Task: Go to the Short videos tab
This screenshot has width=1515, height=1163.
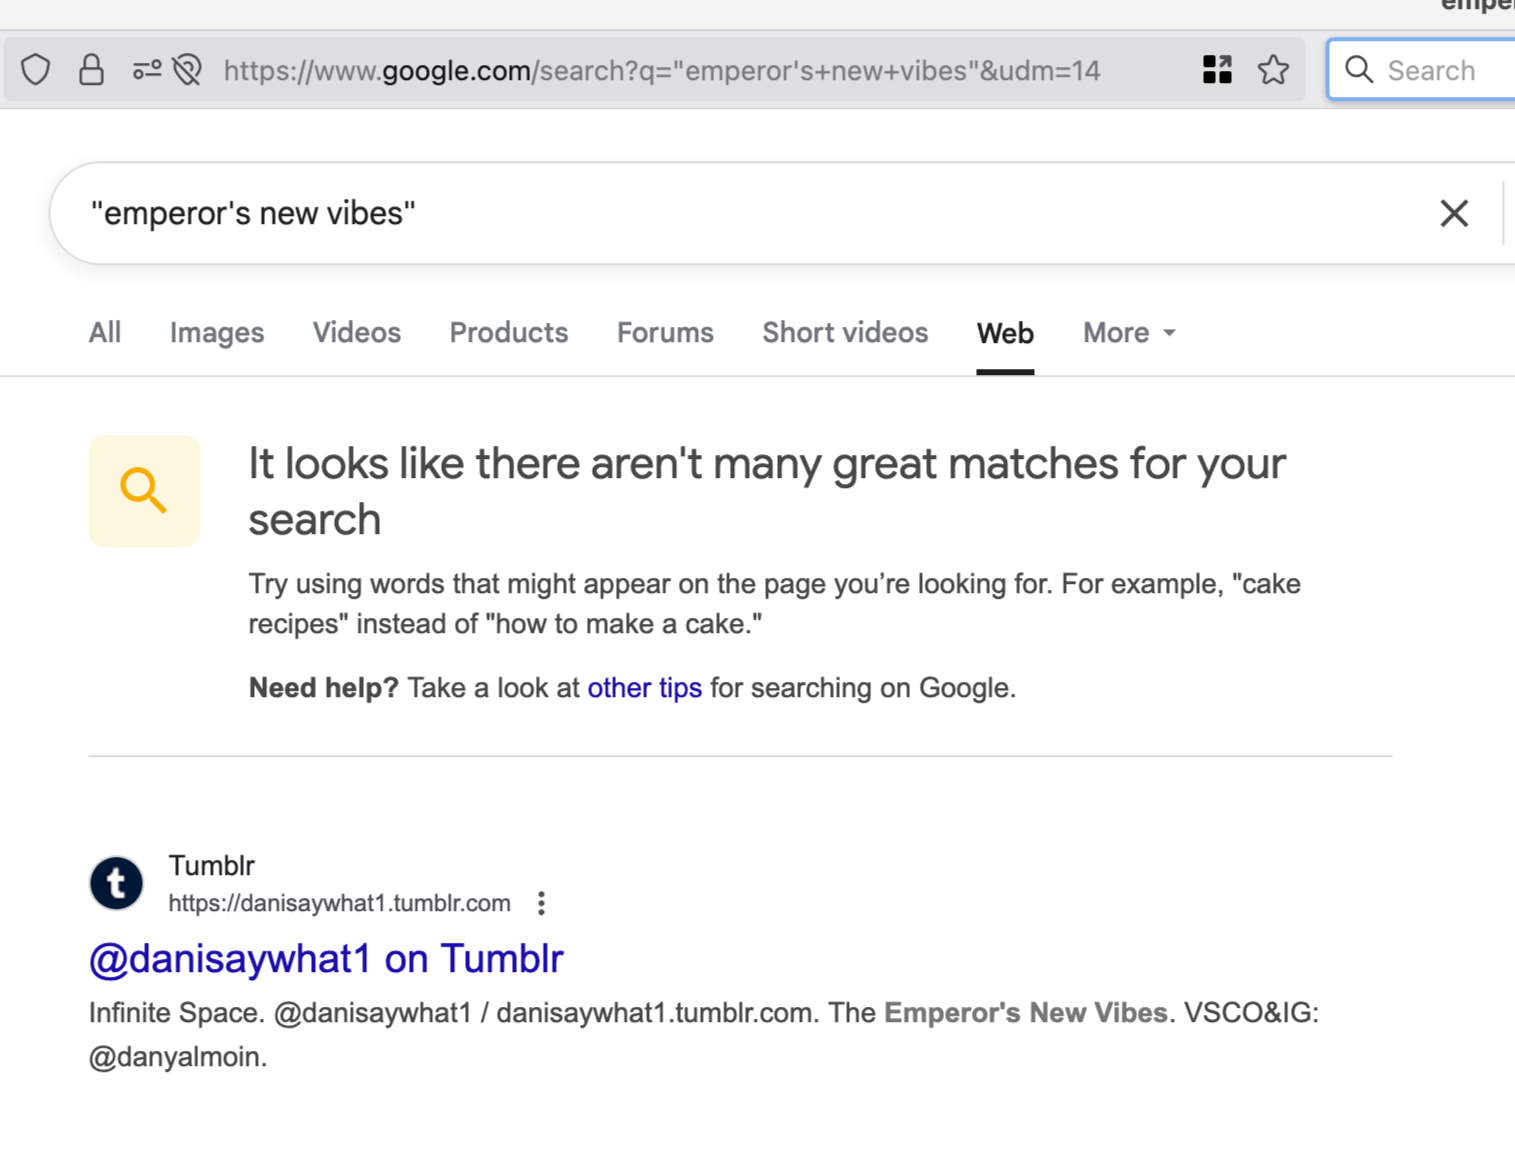Action: pyautogui.click(x=844, y=333)
